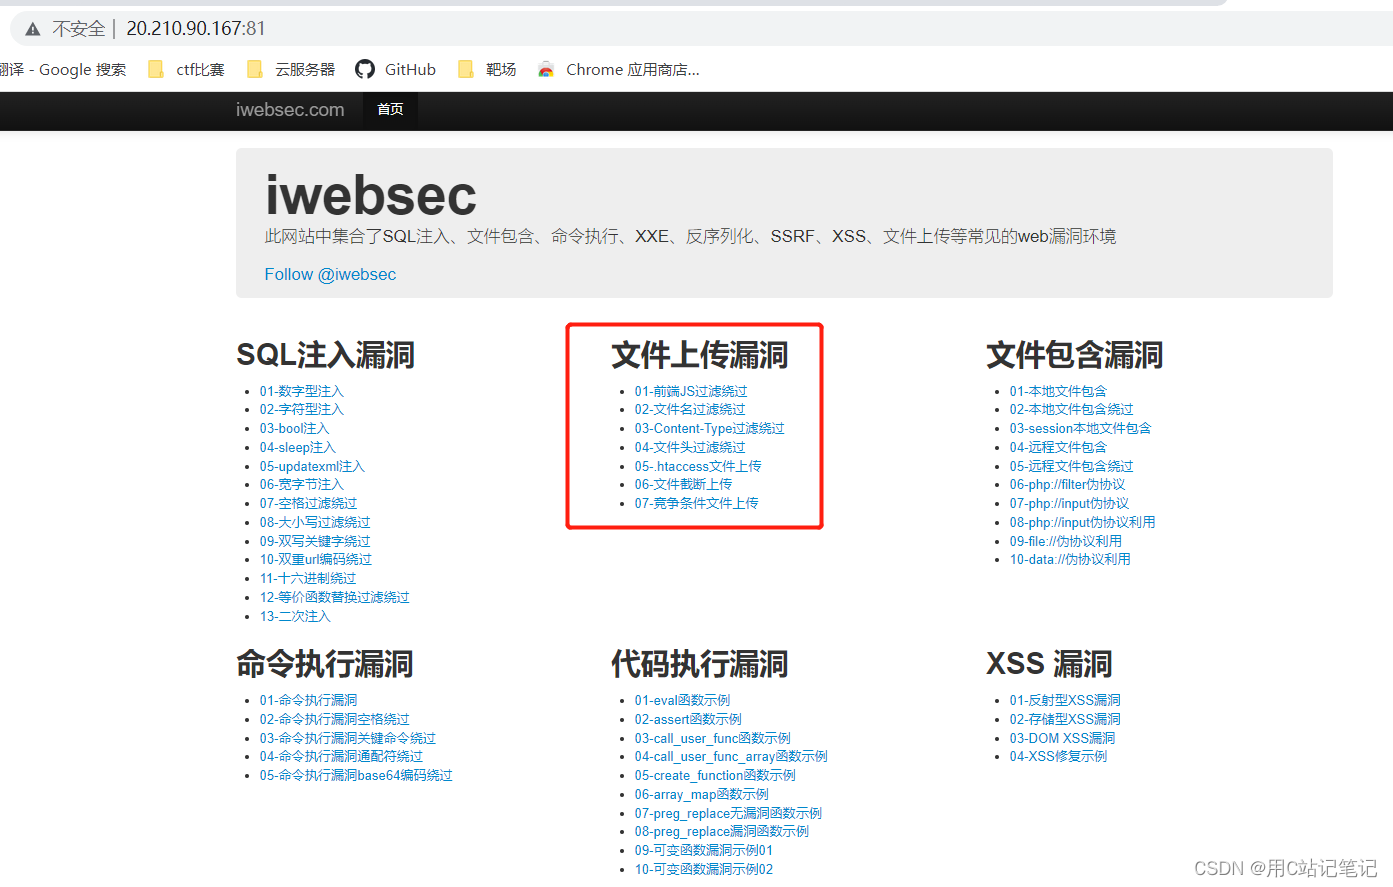Open 01-数字型注入 link
Image resolution: width=1393 pixels, height=887 pixels.
pyautogui.click(x=302, y=391)
